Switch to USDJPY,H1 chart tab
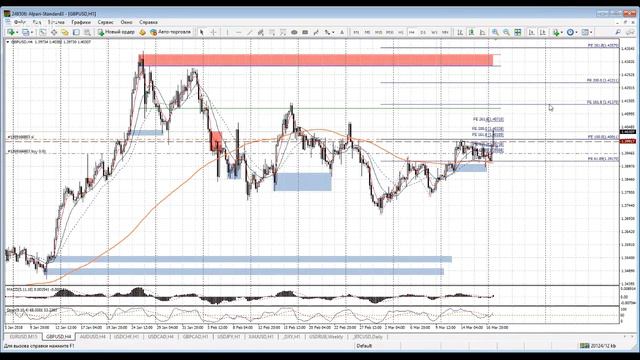 (x=229, y=337)
